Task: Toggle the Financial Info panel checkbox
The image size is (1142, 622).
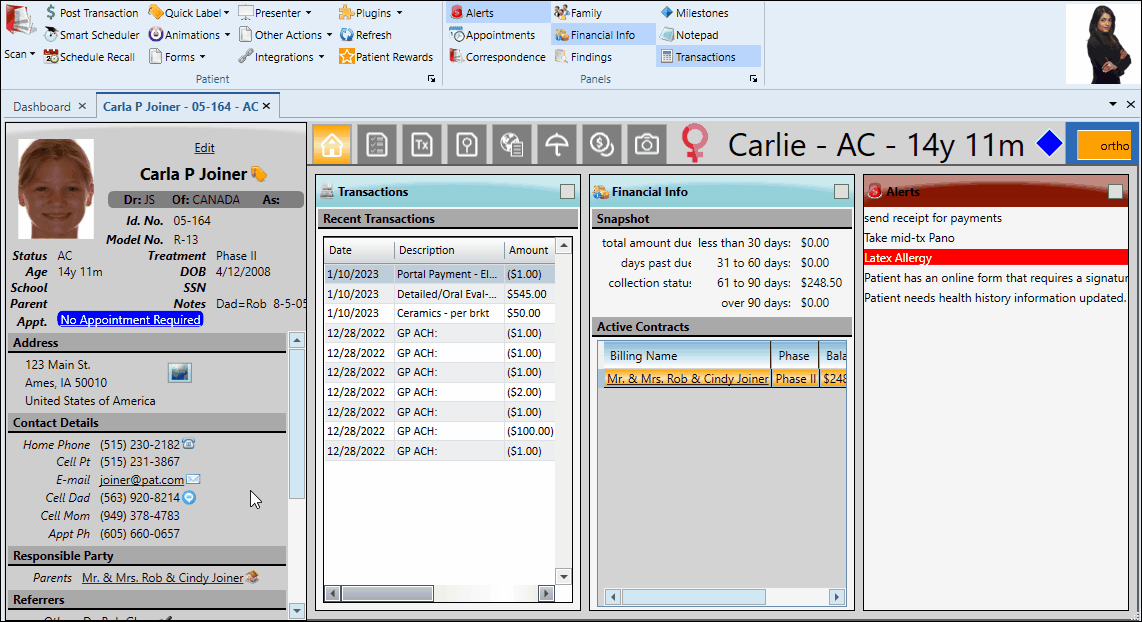Action: point(841,191)
